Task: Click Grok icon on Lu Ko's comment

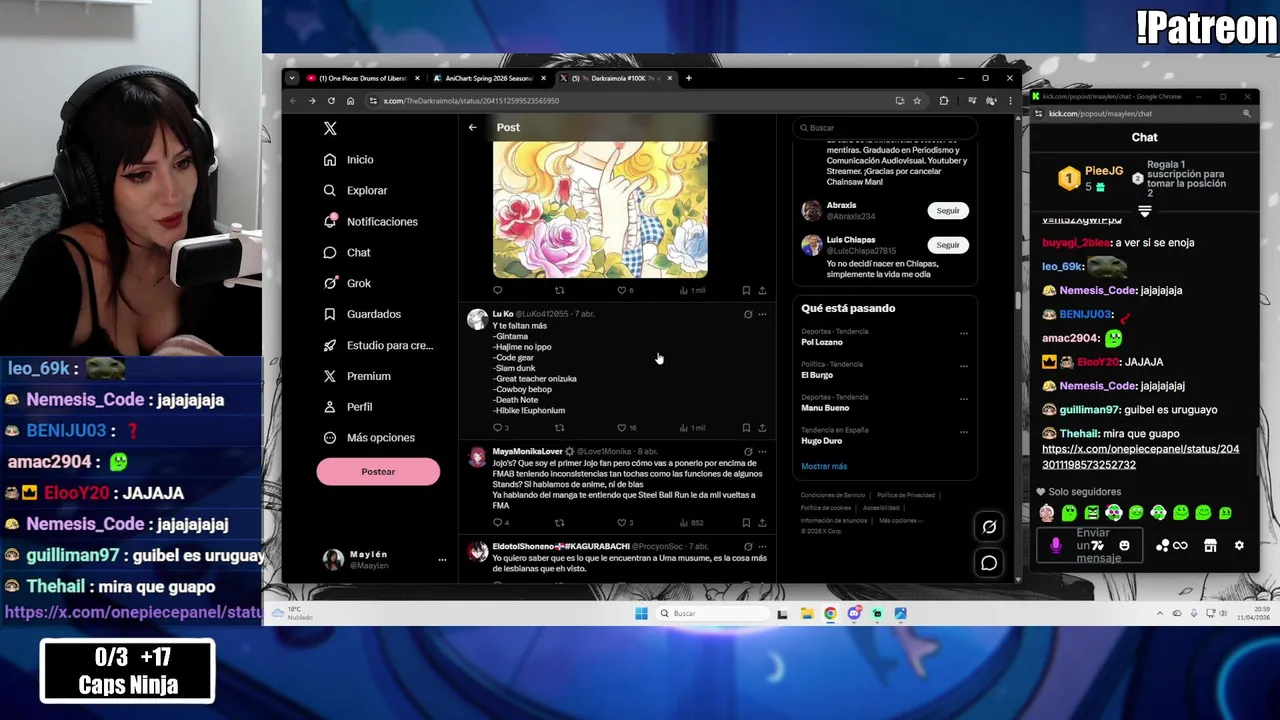Action: click(748, 314)
